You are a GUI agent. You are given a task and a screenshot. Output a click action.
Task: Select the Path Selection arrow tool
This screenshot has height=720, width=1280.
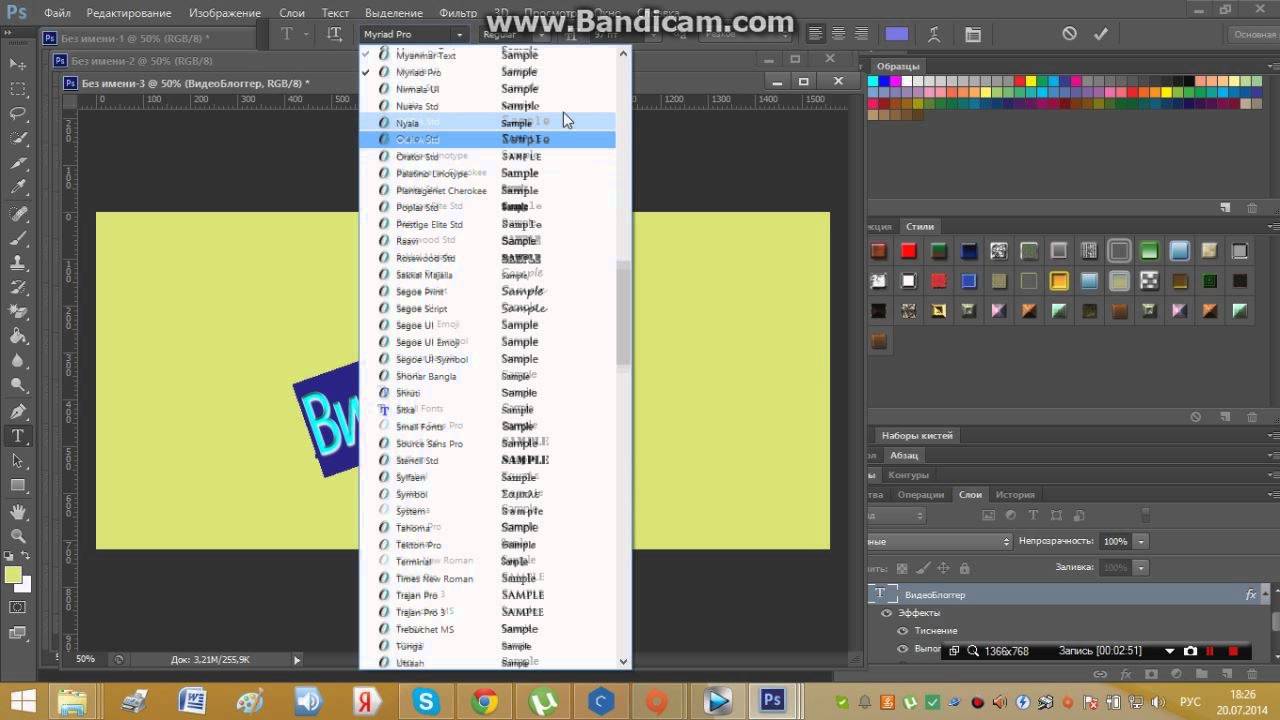click(18, 461)
